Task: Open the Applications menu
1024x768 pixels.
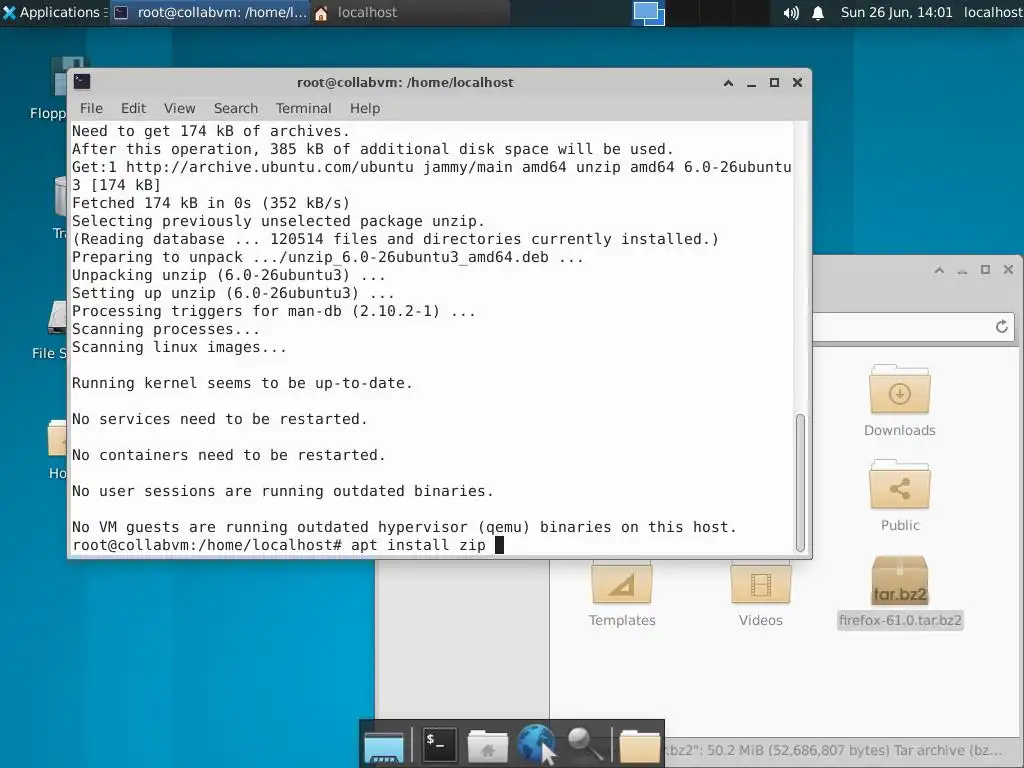Action: (54, 12)
